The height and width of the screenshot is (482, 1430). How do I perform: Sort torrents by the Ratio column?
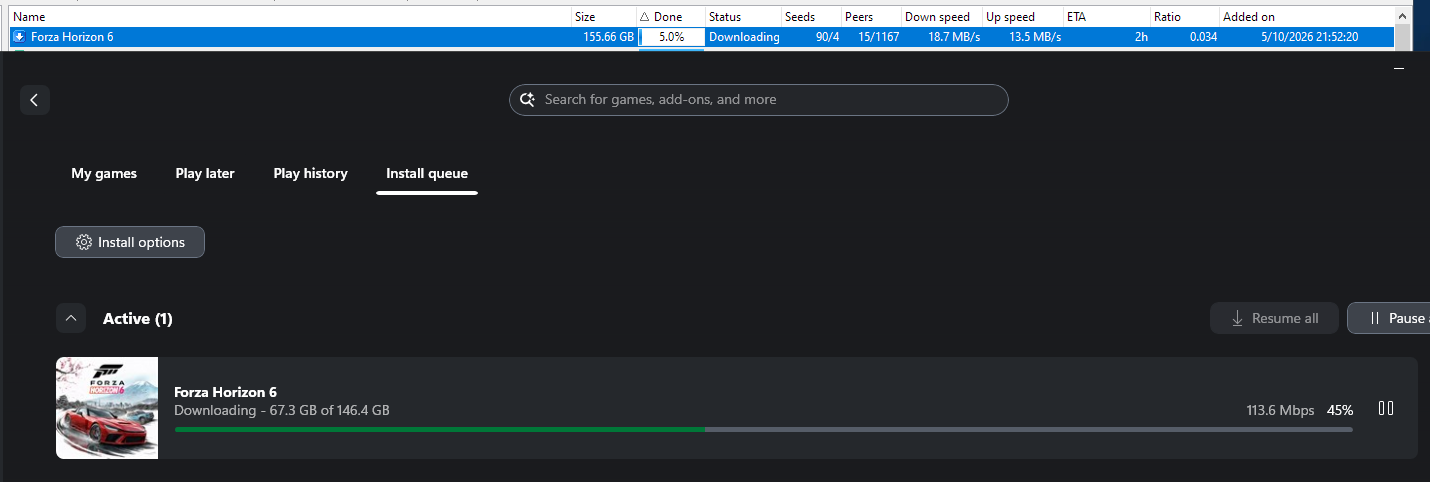[x=1184, y=17]
